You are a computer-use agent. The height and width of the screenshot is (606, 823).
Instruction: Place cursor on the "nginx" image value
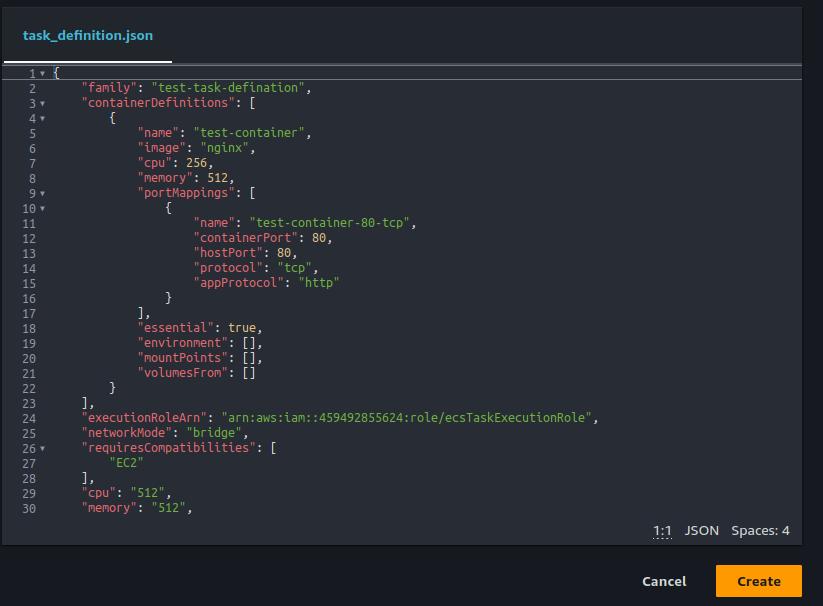point(225,148)
